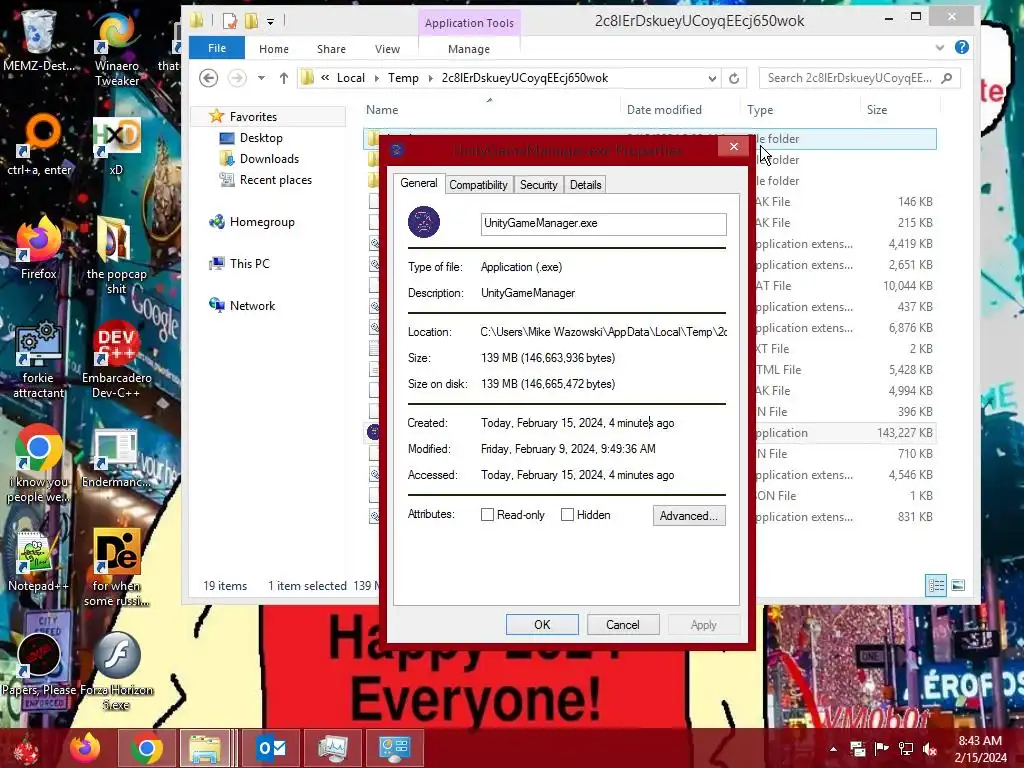Viewport: 1024px width, 768px height.
Task: Sort by the Size column header
Action: 876,110
